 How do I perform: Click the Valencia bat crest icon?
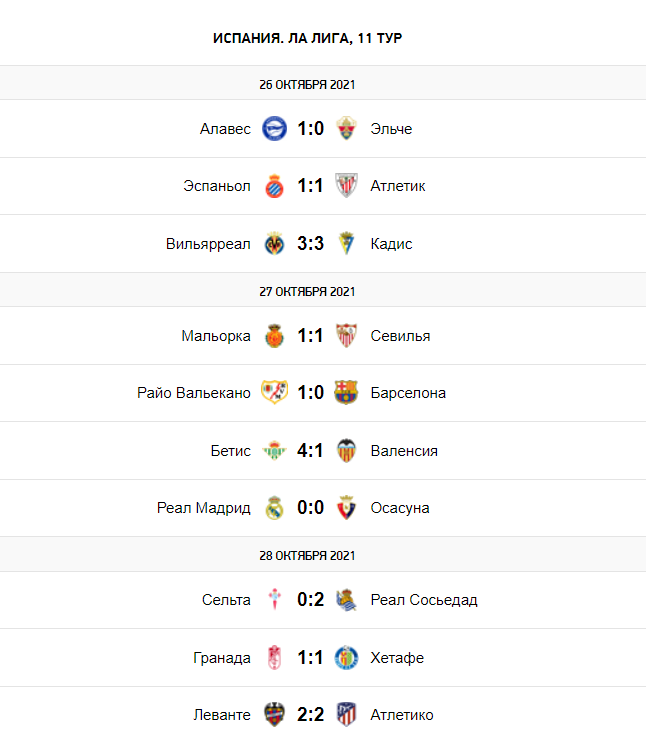(346, 450)
